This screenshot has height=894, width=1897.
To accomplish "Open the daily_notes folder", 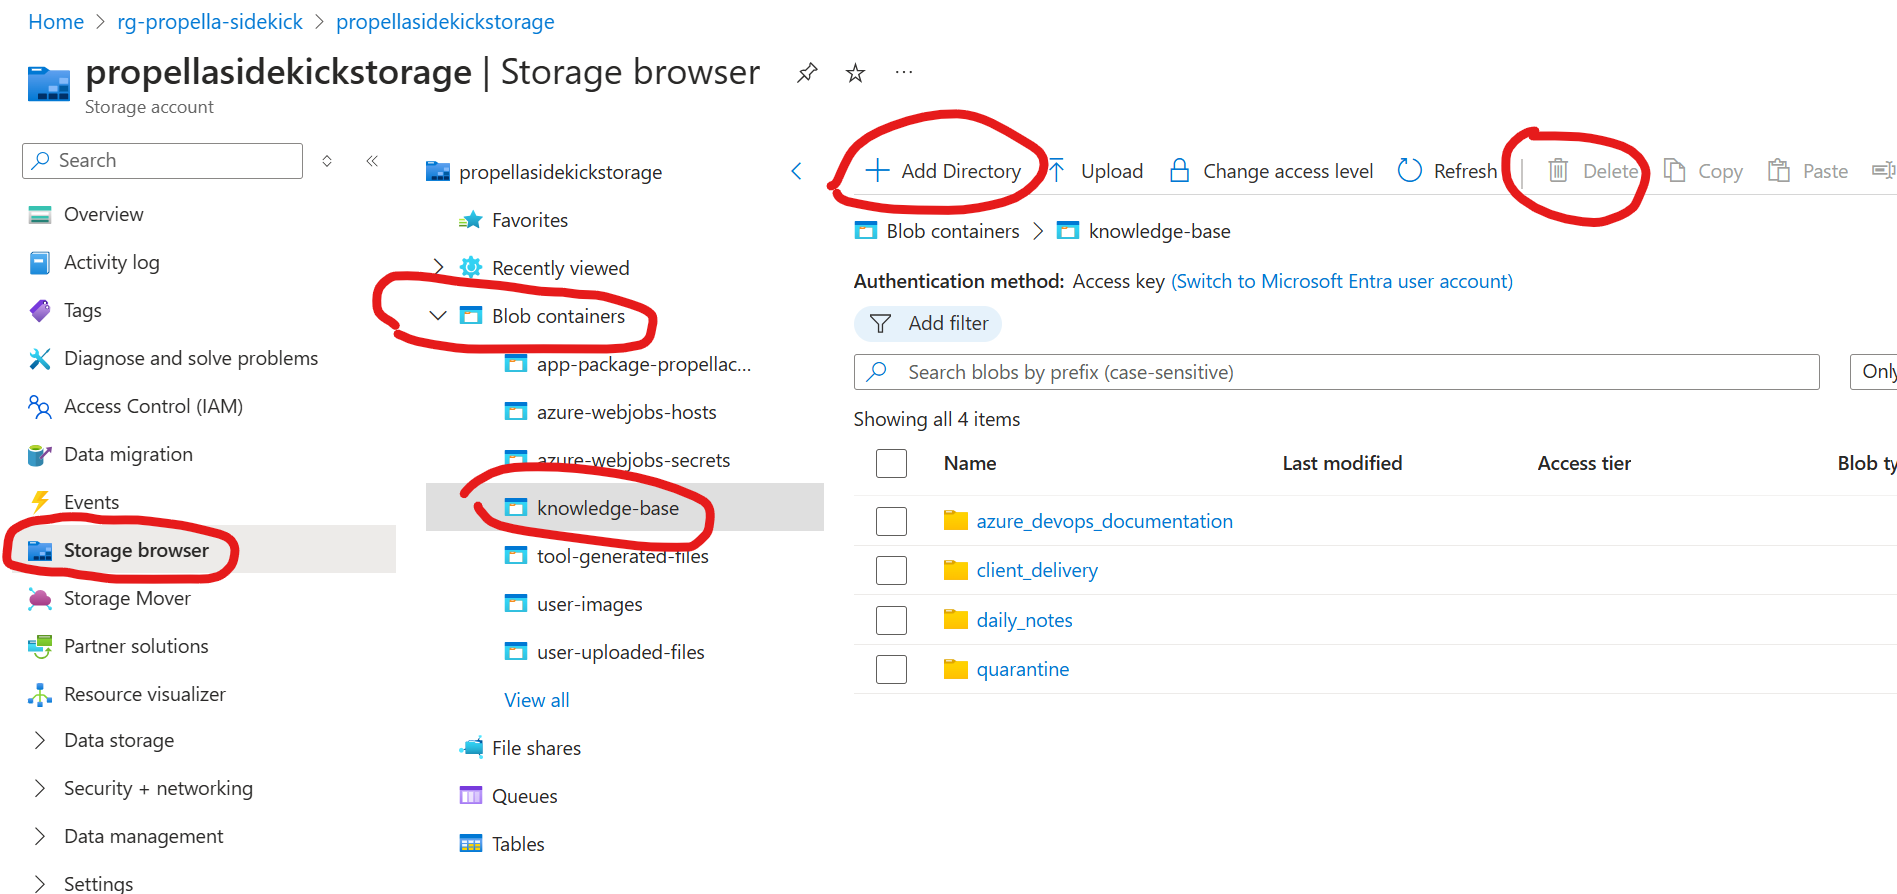I will [1024, 620].
